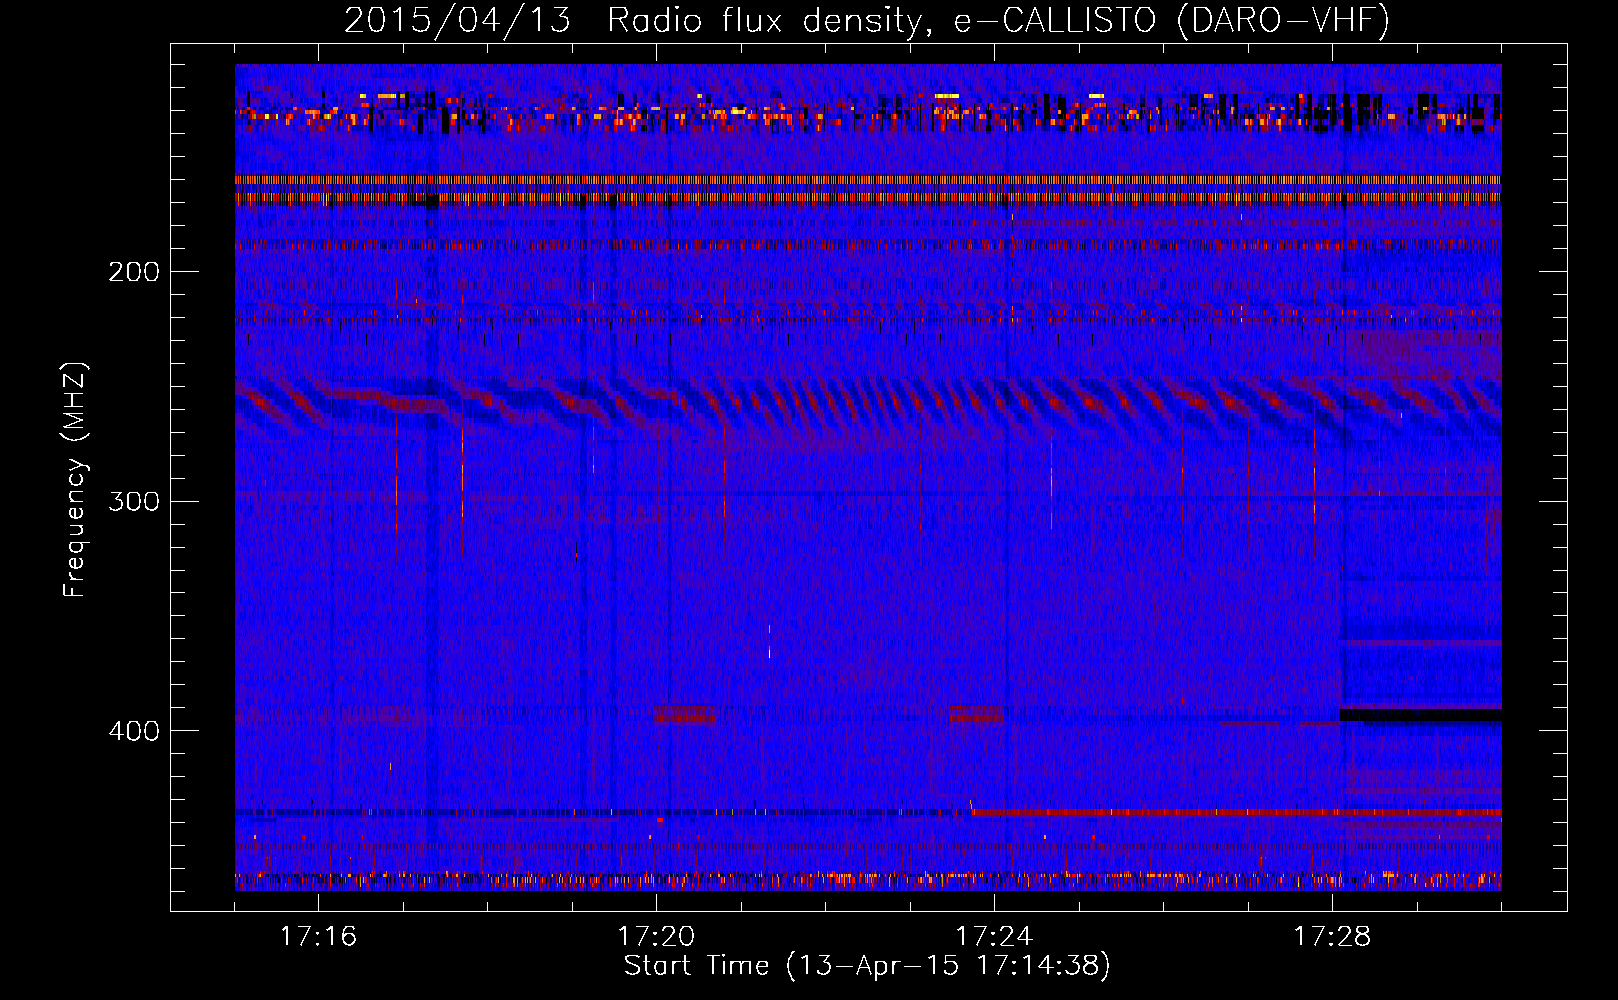Click the 17:24 time tick label
Screen dimensions: 1618x1000
(994, 936)
